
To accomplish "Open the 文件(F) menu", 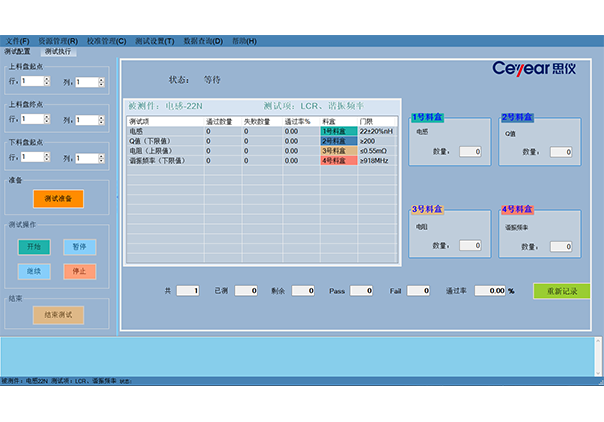I will click(19, 41).
